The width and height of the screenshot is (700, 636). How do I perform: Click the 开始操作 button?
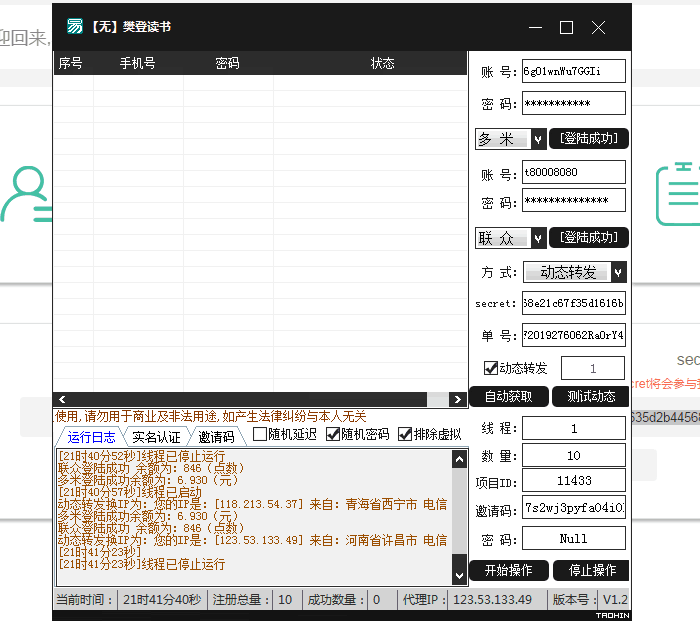coord(508,570)
